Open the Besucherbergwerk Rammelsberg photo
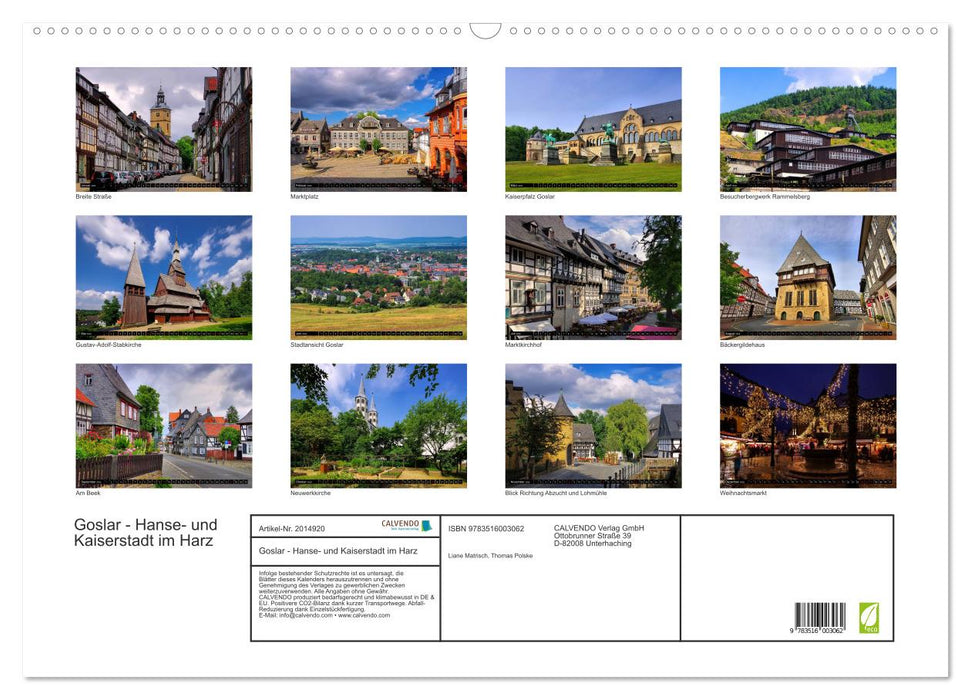The height and width of the screenshot is (700, 971). point(807,128)
